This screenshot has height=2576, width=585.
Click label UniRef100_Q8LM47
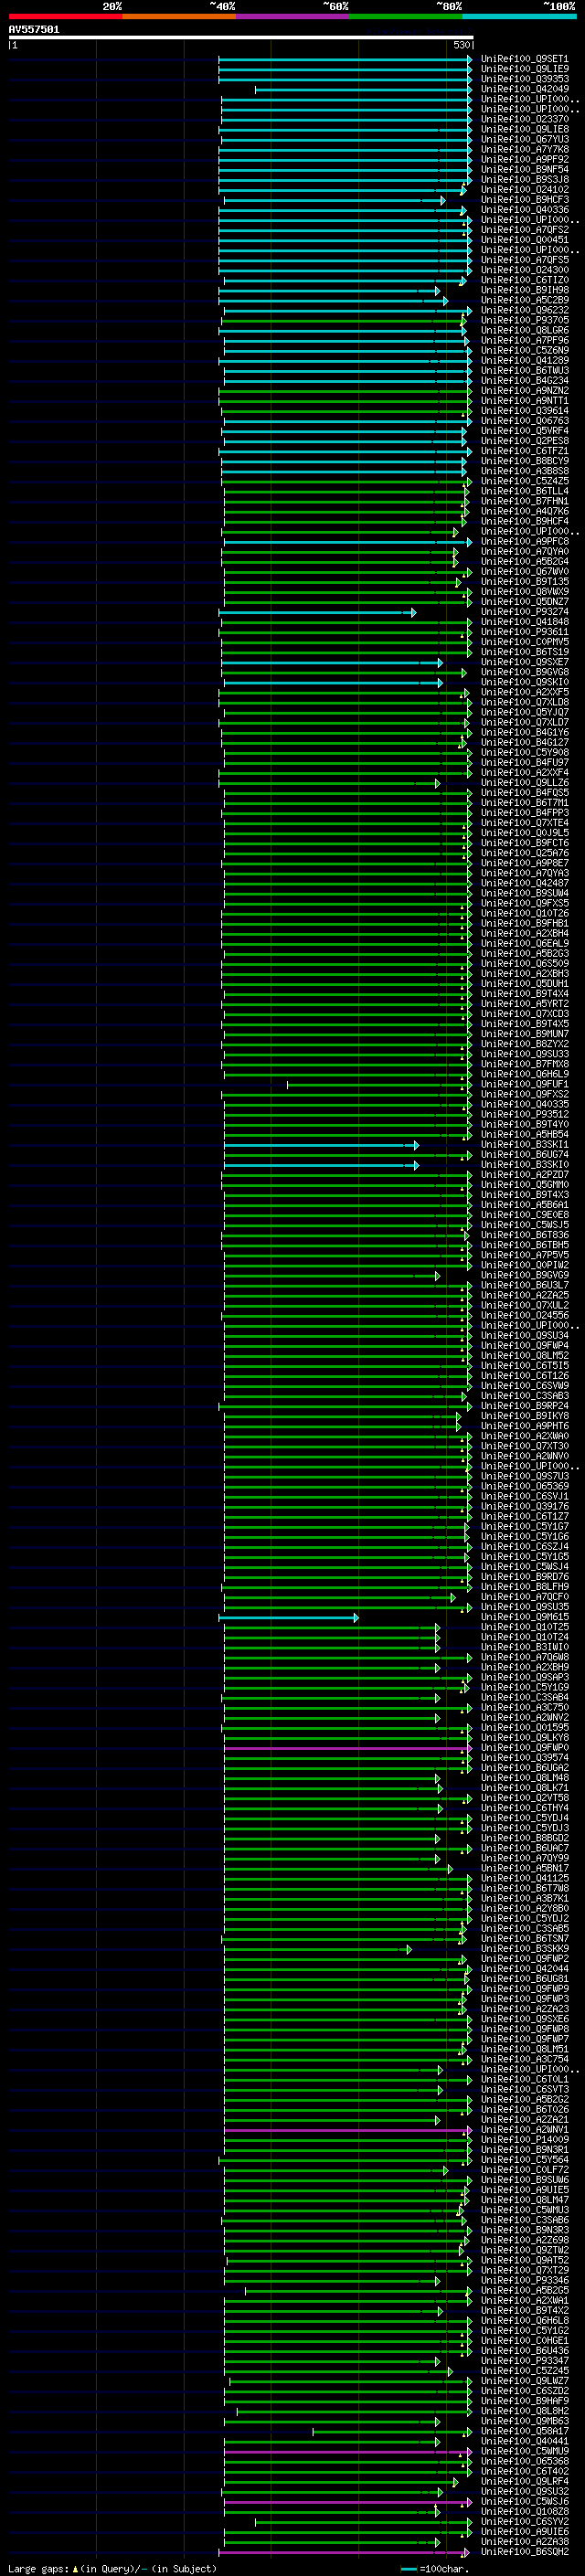coord(524,2200)
